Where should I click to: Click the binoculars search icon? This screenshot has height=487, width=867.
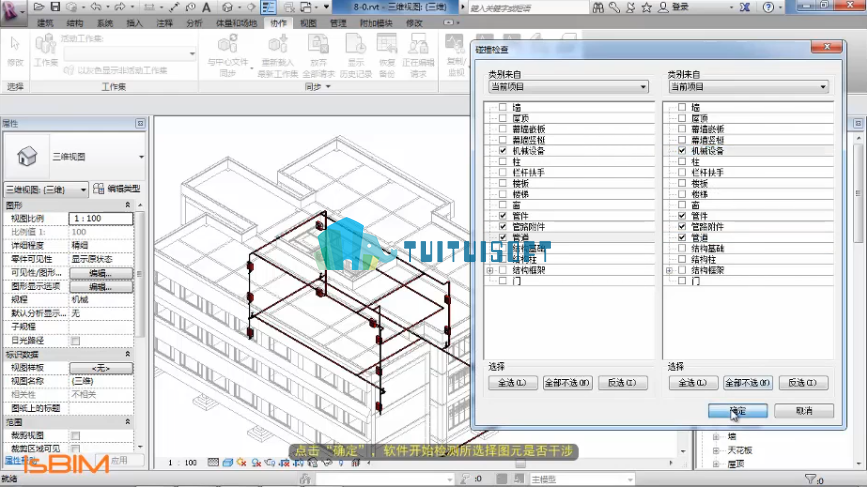click(x=598, y=7)
